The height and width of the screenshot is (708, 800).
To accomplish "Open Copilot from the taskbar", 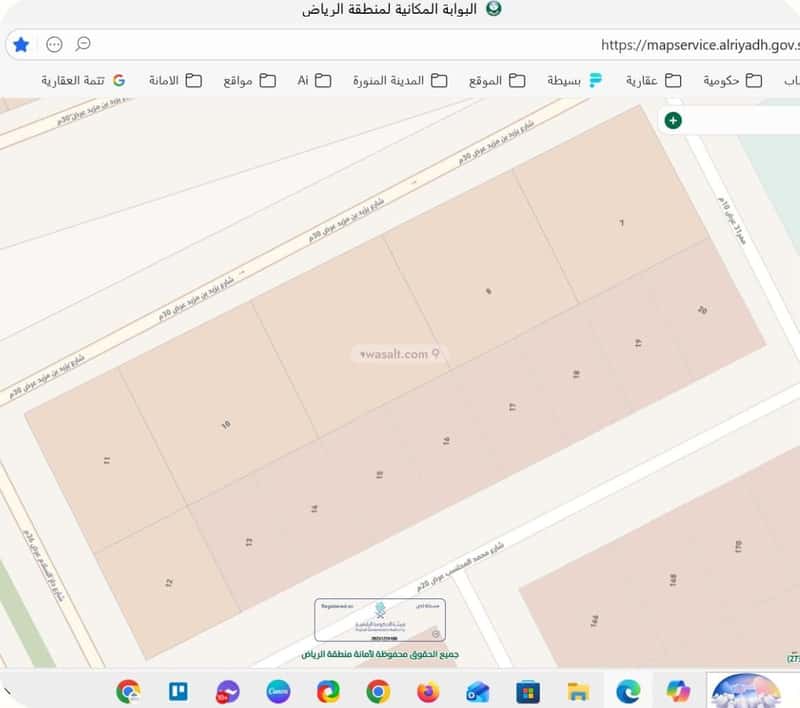I will pyautogui.click(x=678, y=692).
